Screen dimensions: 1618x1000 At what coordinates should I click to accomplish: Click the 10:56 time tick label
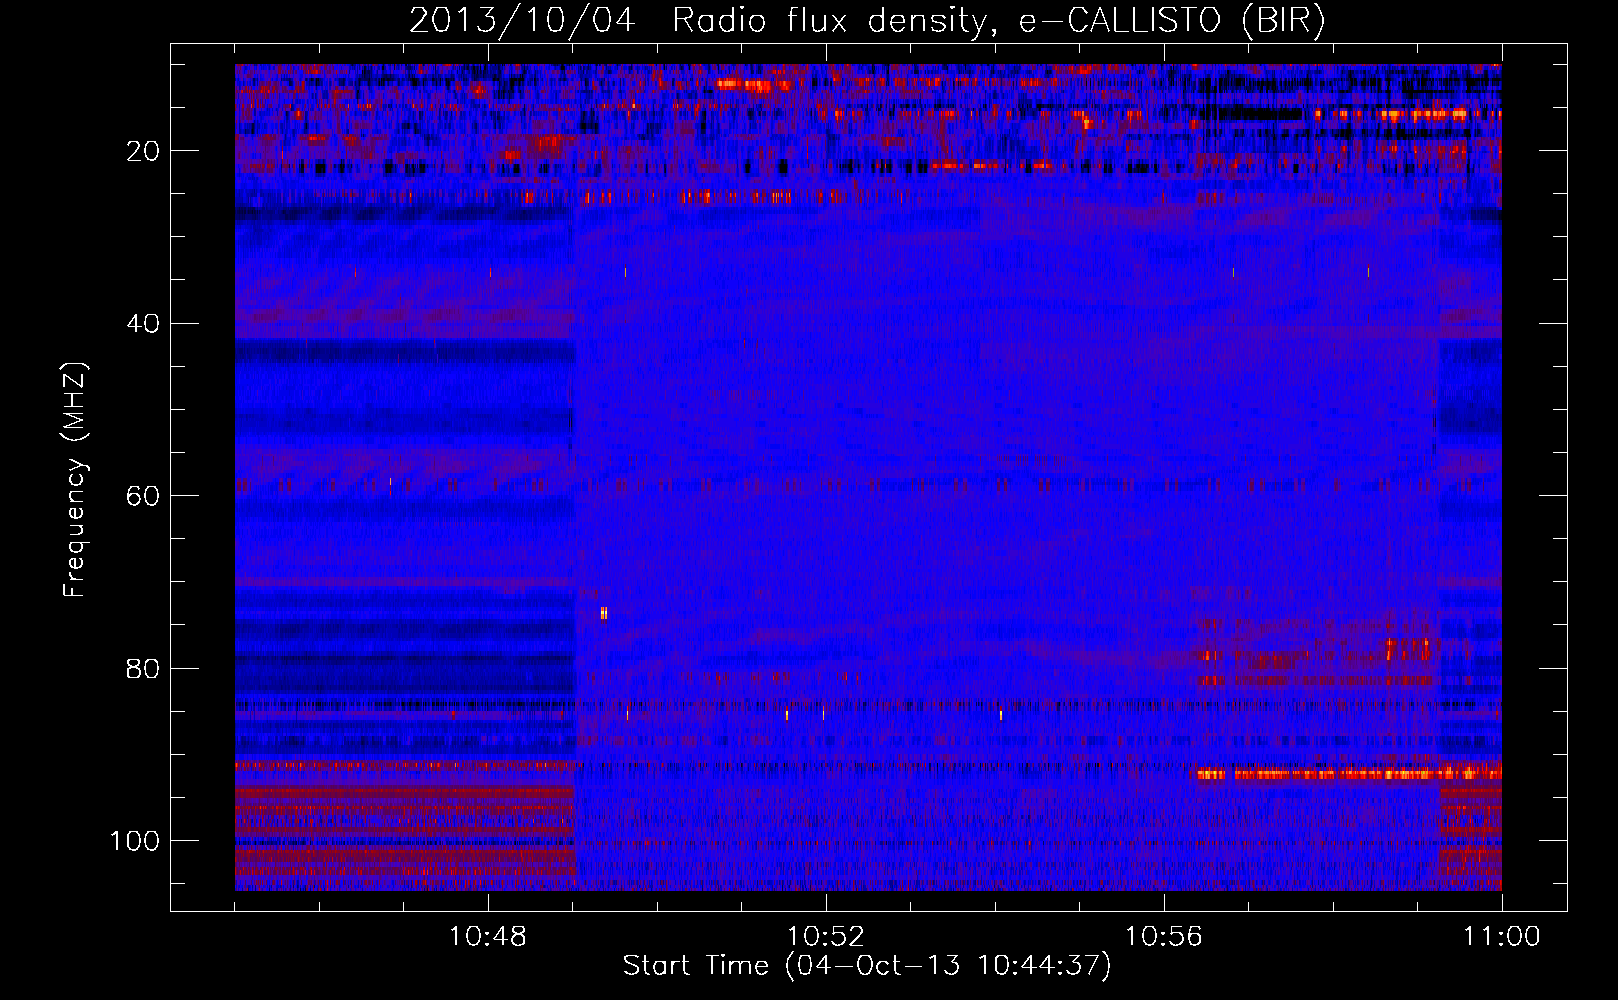click(x=1164, y=937)
